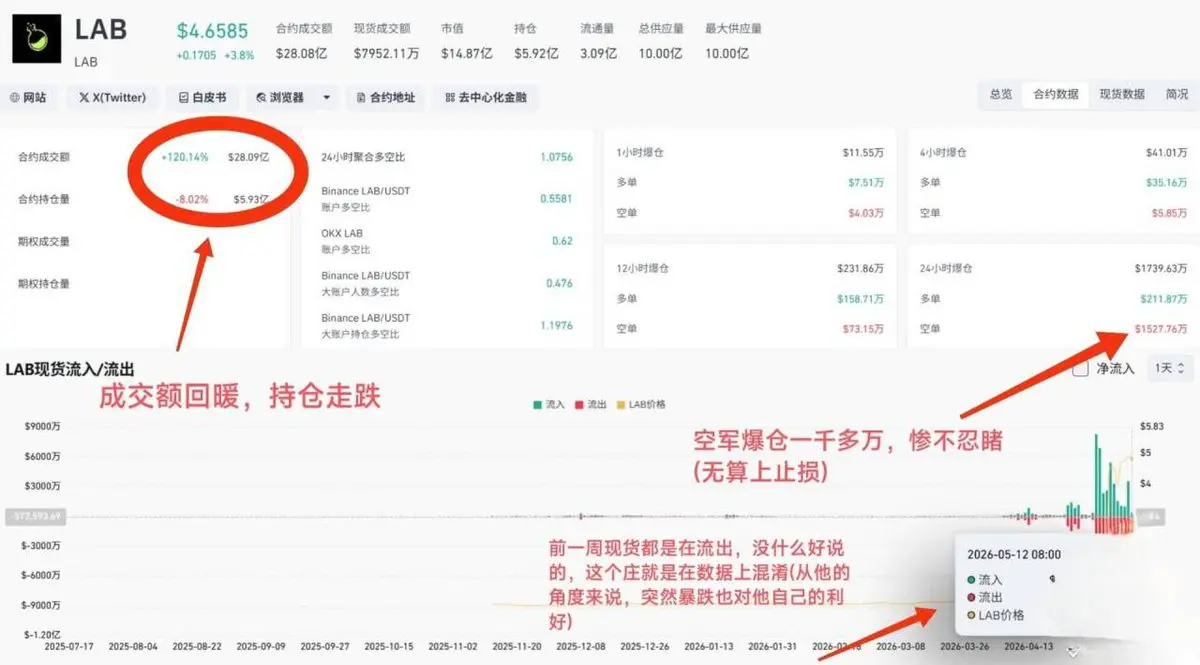This screenshot has height=665, width=1200.
Task: Open the 去中心化金融 DeFi link
Action: tap(486, 97)
